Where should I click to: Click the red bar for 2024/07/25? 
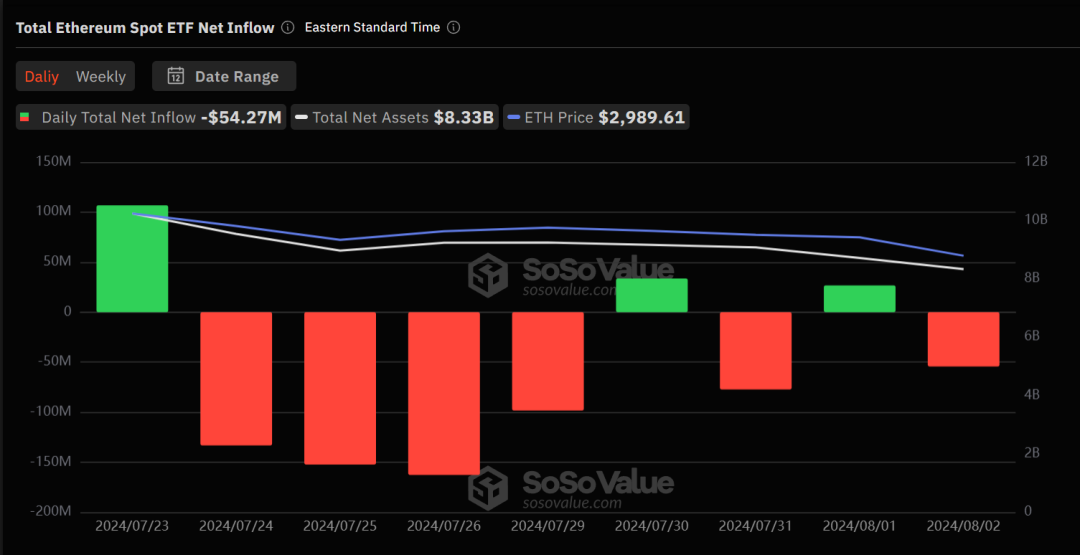tap(340, 388)
